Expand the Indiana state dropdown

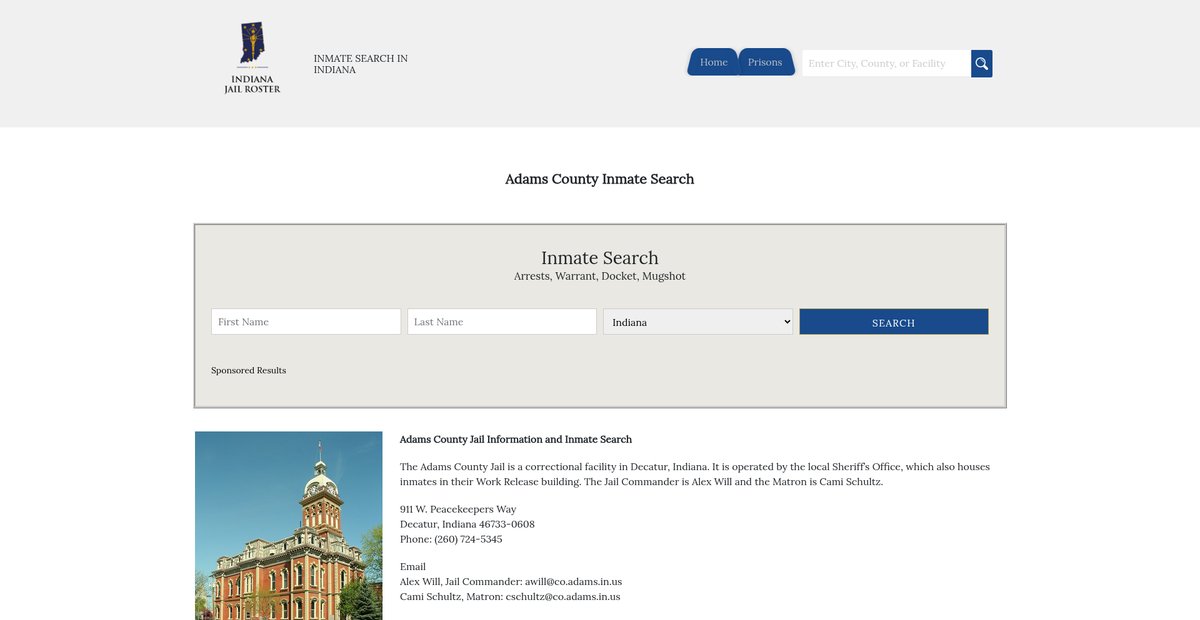click(x=698, y=322)
